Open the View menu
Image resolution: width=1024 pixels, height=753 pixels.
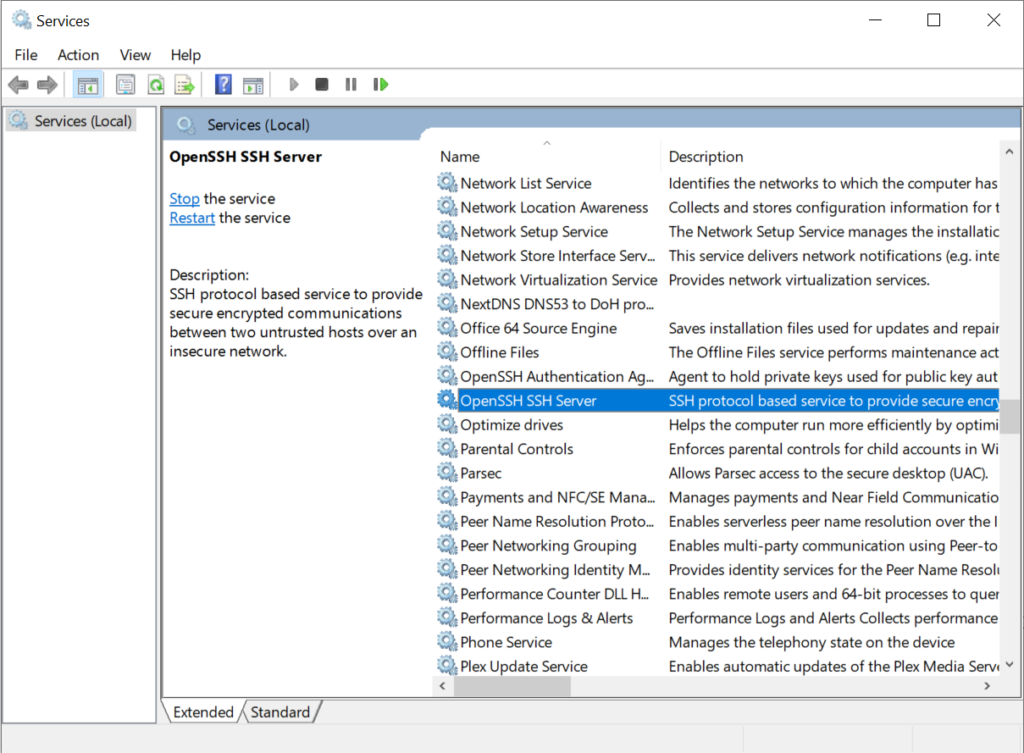(x=135, y=55)
